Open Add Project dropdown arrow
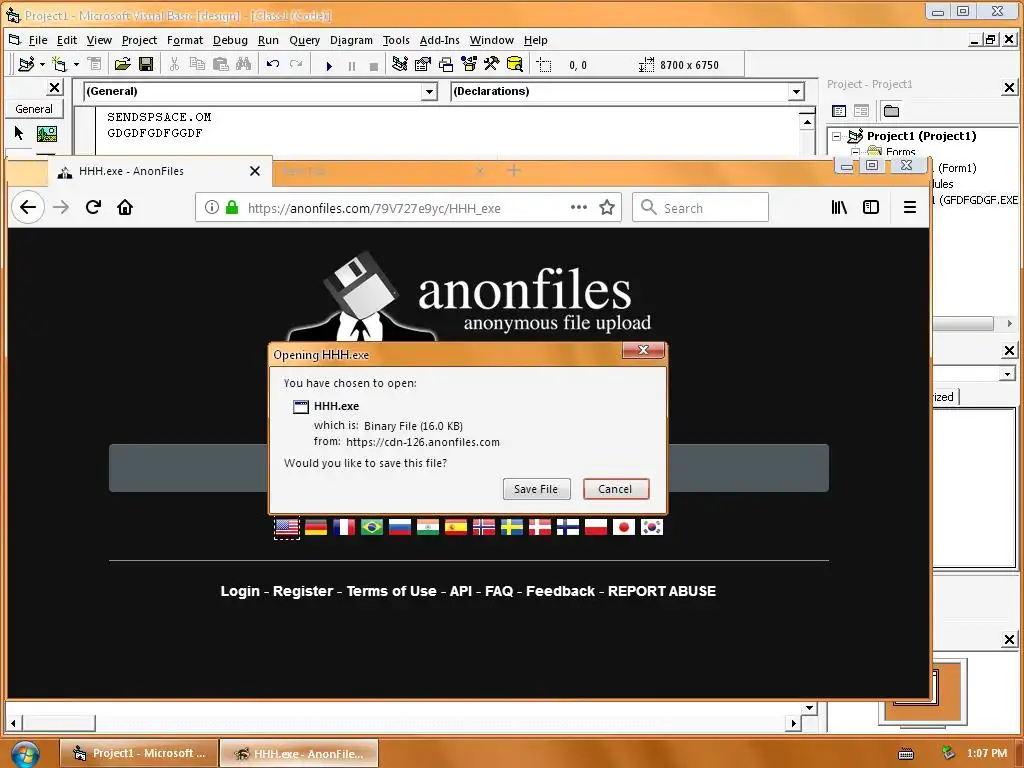1024x768 pixels. (42, 64)
